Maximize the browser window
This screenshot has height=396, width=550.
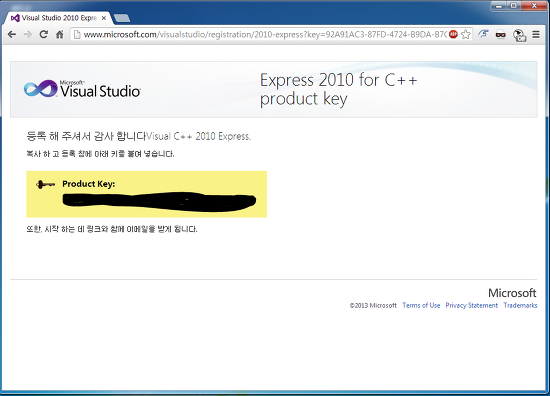pos(514,6)
